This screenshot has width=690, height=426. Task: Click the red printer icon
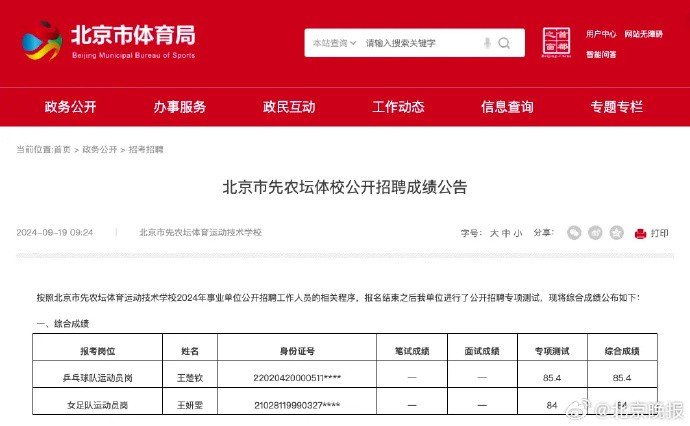(640, 233)
